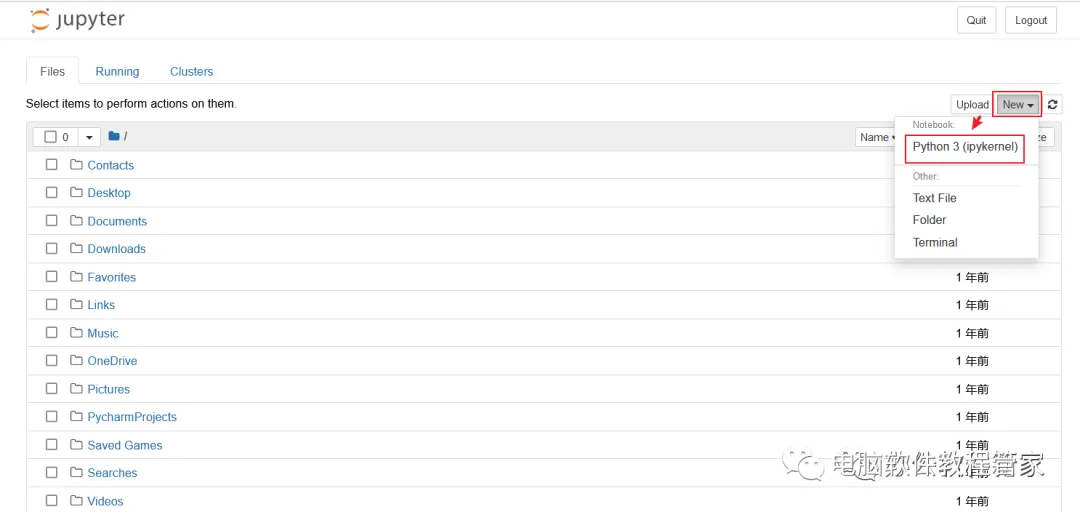1080x512 pixels.
Task: Expand the New dropdown button
Action: (x=1018, y=104)
